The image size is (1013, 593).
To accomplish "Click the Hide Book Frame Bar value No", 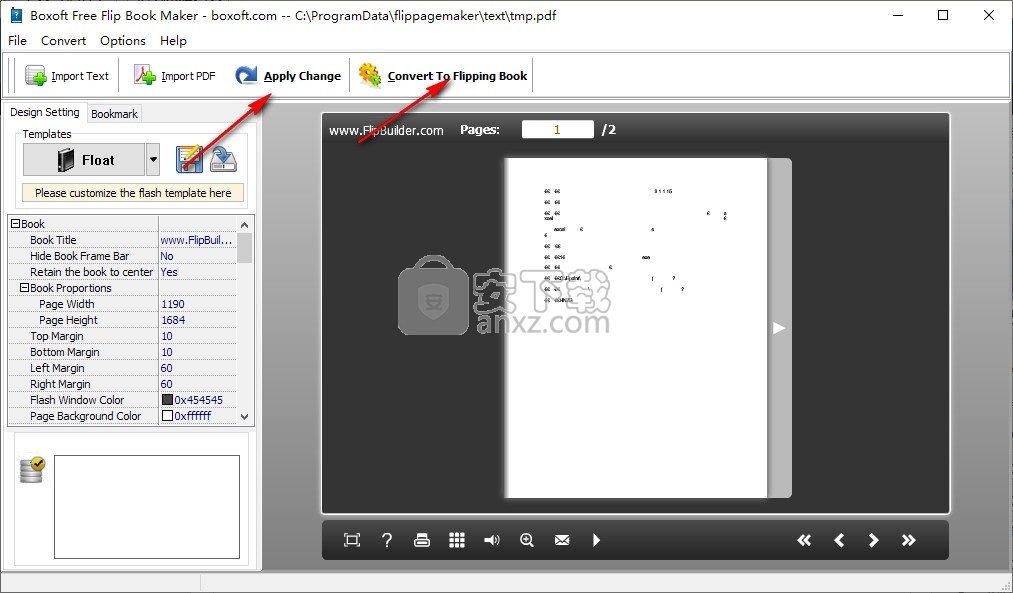I will (197, 256).
